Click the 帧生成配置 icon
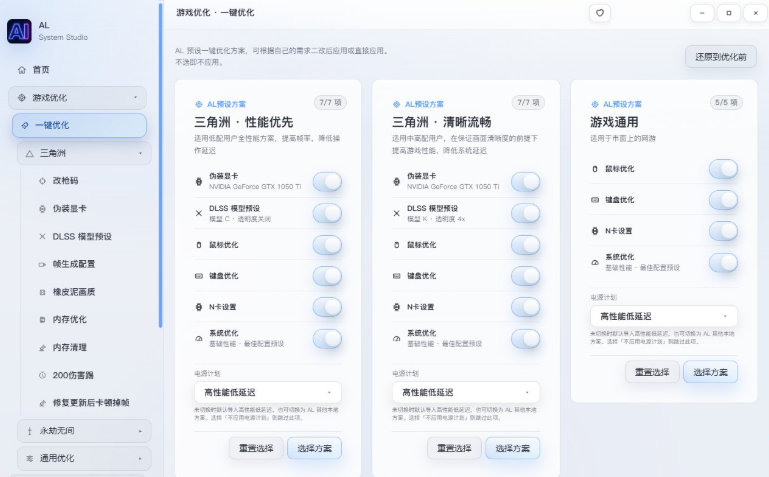This screenshot has height=477, width=769. pyautogui.click(x=42, y=264)
